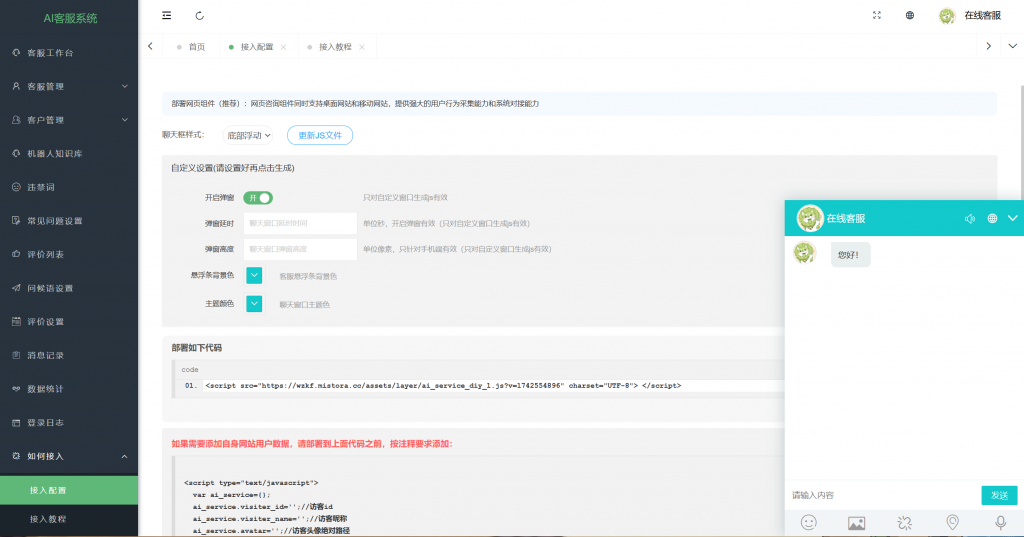Switch to the 首页 tab
The width and height of the screenshot is (1024, 537).
point(191,47)
